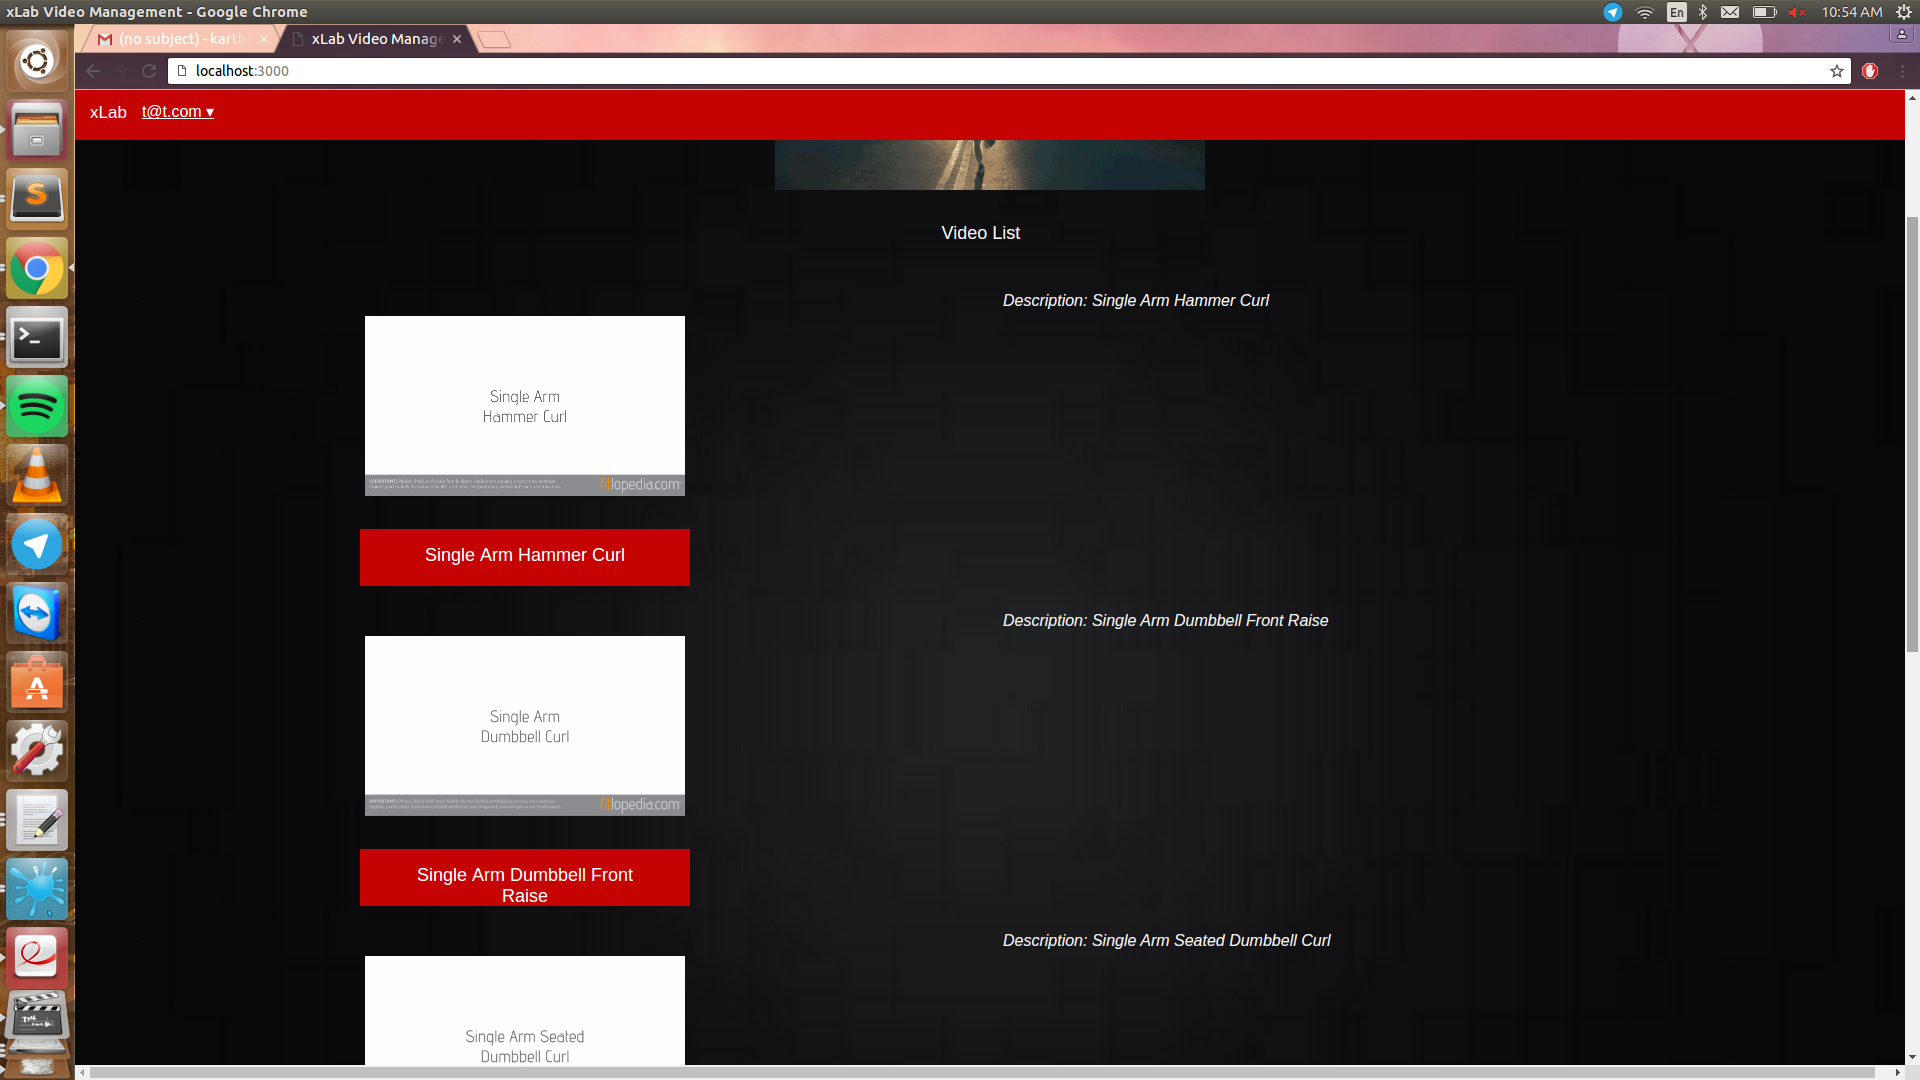Screen dimensions: 1920x1080
Task: Open the En keyboard language menu
Action: coord(1676,12)
